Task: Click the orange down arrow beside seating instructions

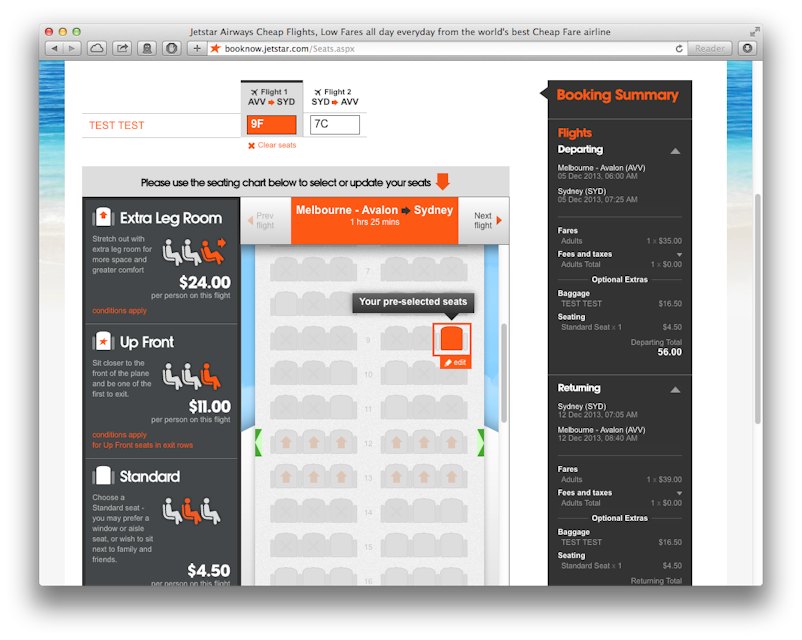Action: [x=443, y=181]
